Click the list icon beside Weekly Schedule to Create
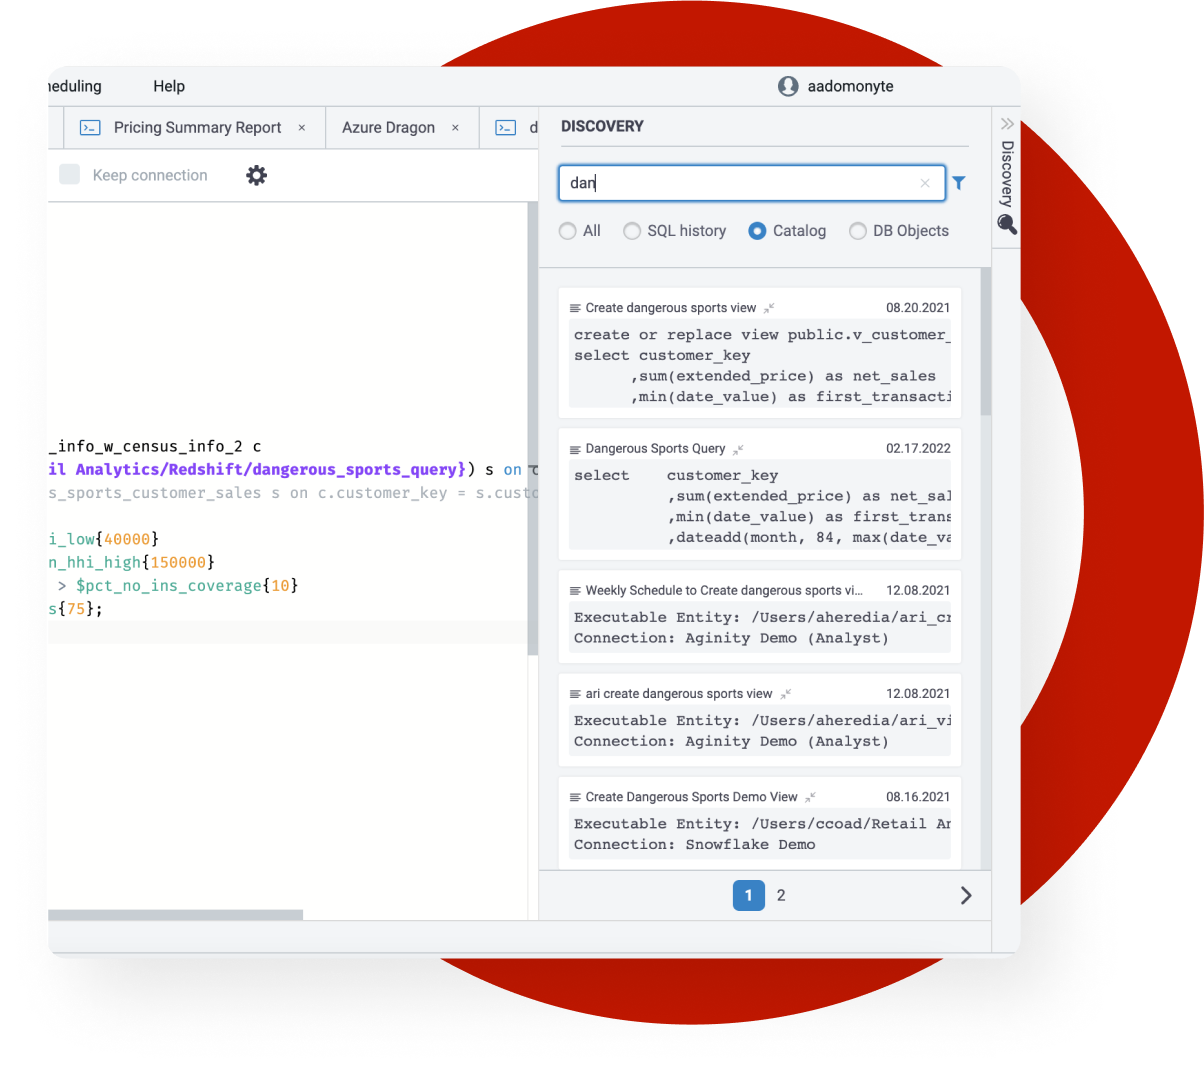The height and width of the screenshot is (1070, 1204). 575,591
